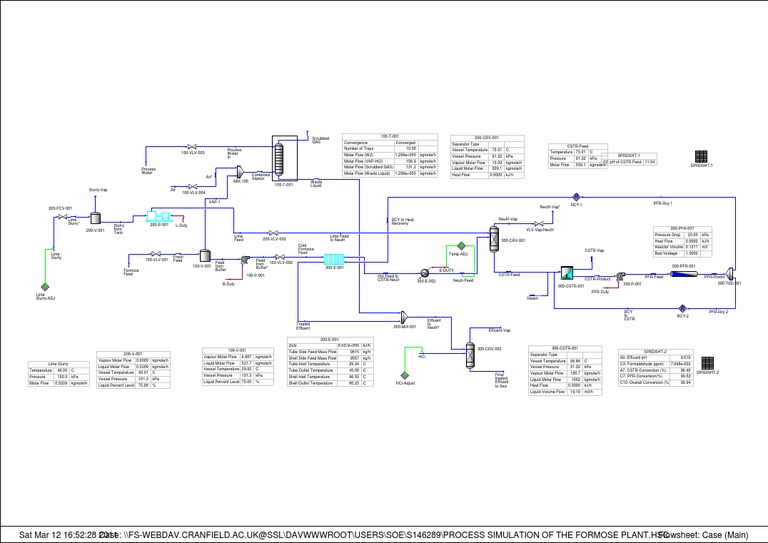
Task: Click the 300-CRV-001 table title
Action: pos(487,138)
